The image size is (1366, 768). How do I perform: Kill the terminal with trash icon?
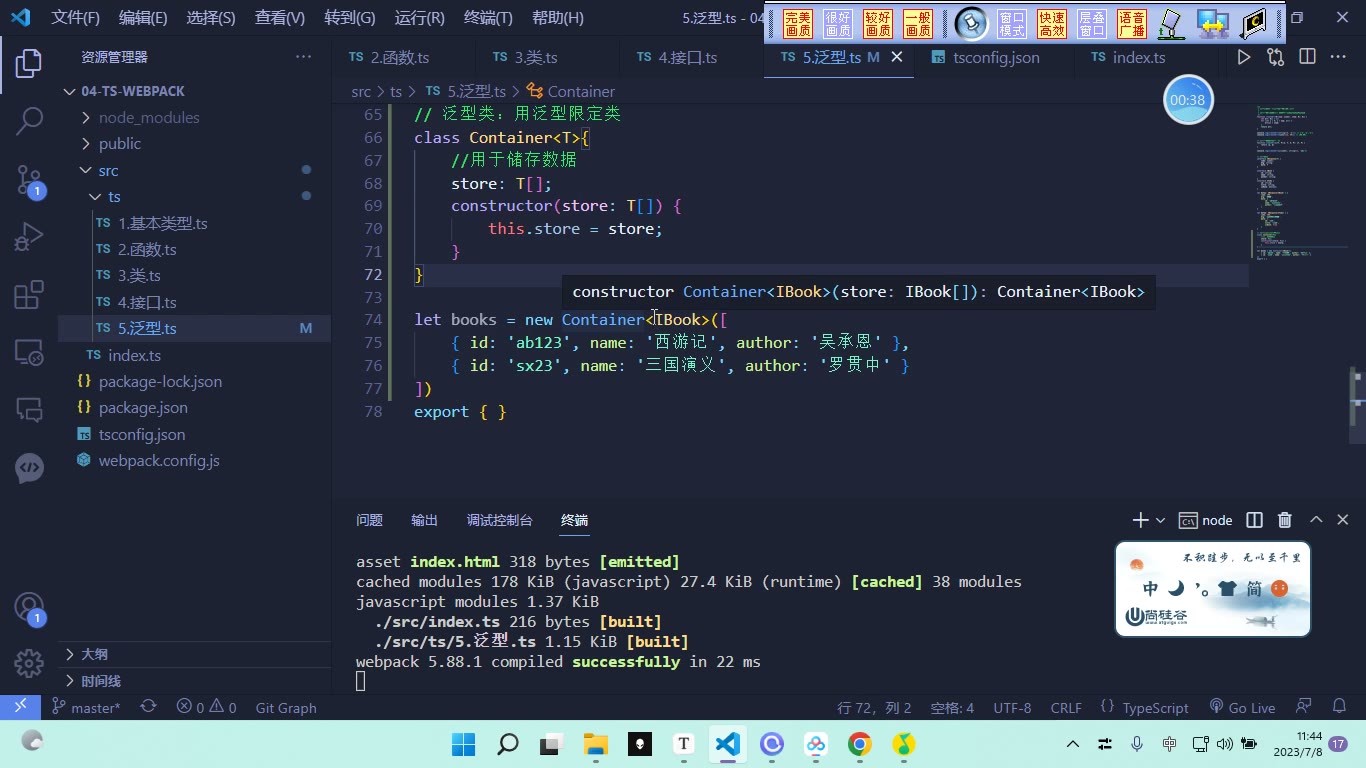(1285, 520)
